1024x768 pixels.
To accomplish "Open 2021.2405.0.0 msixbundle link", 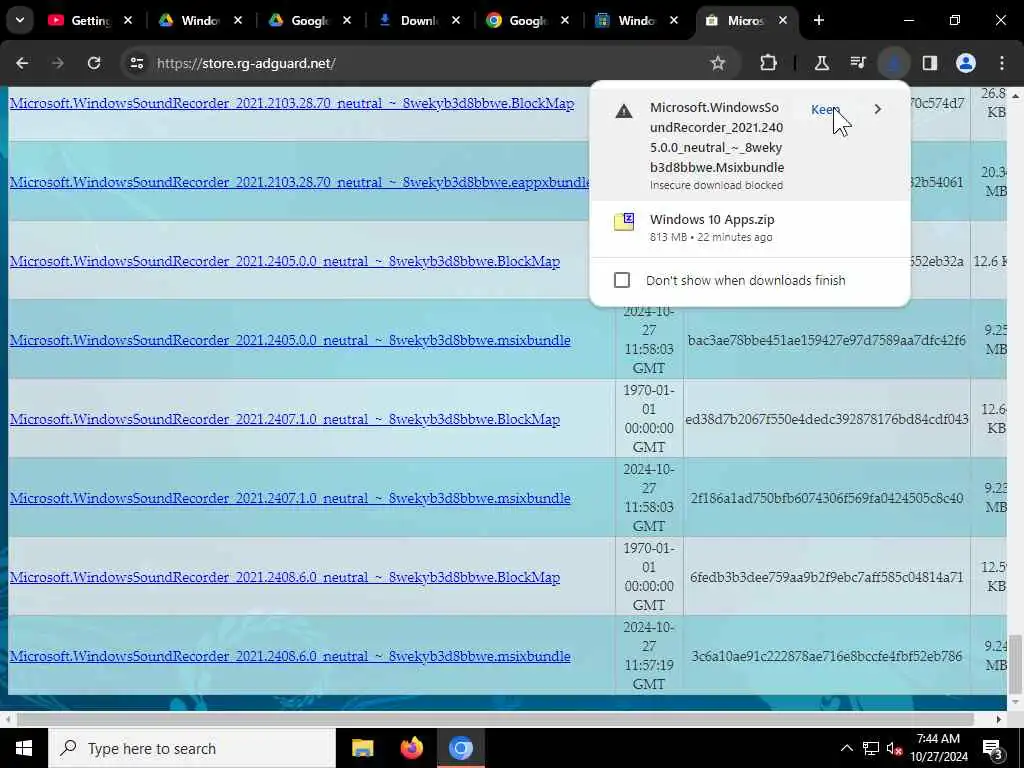I will point(290,340).
